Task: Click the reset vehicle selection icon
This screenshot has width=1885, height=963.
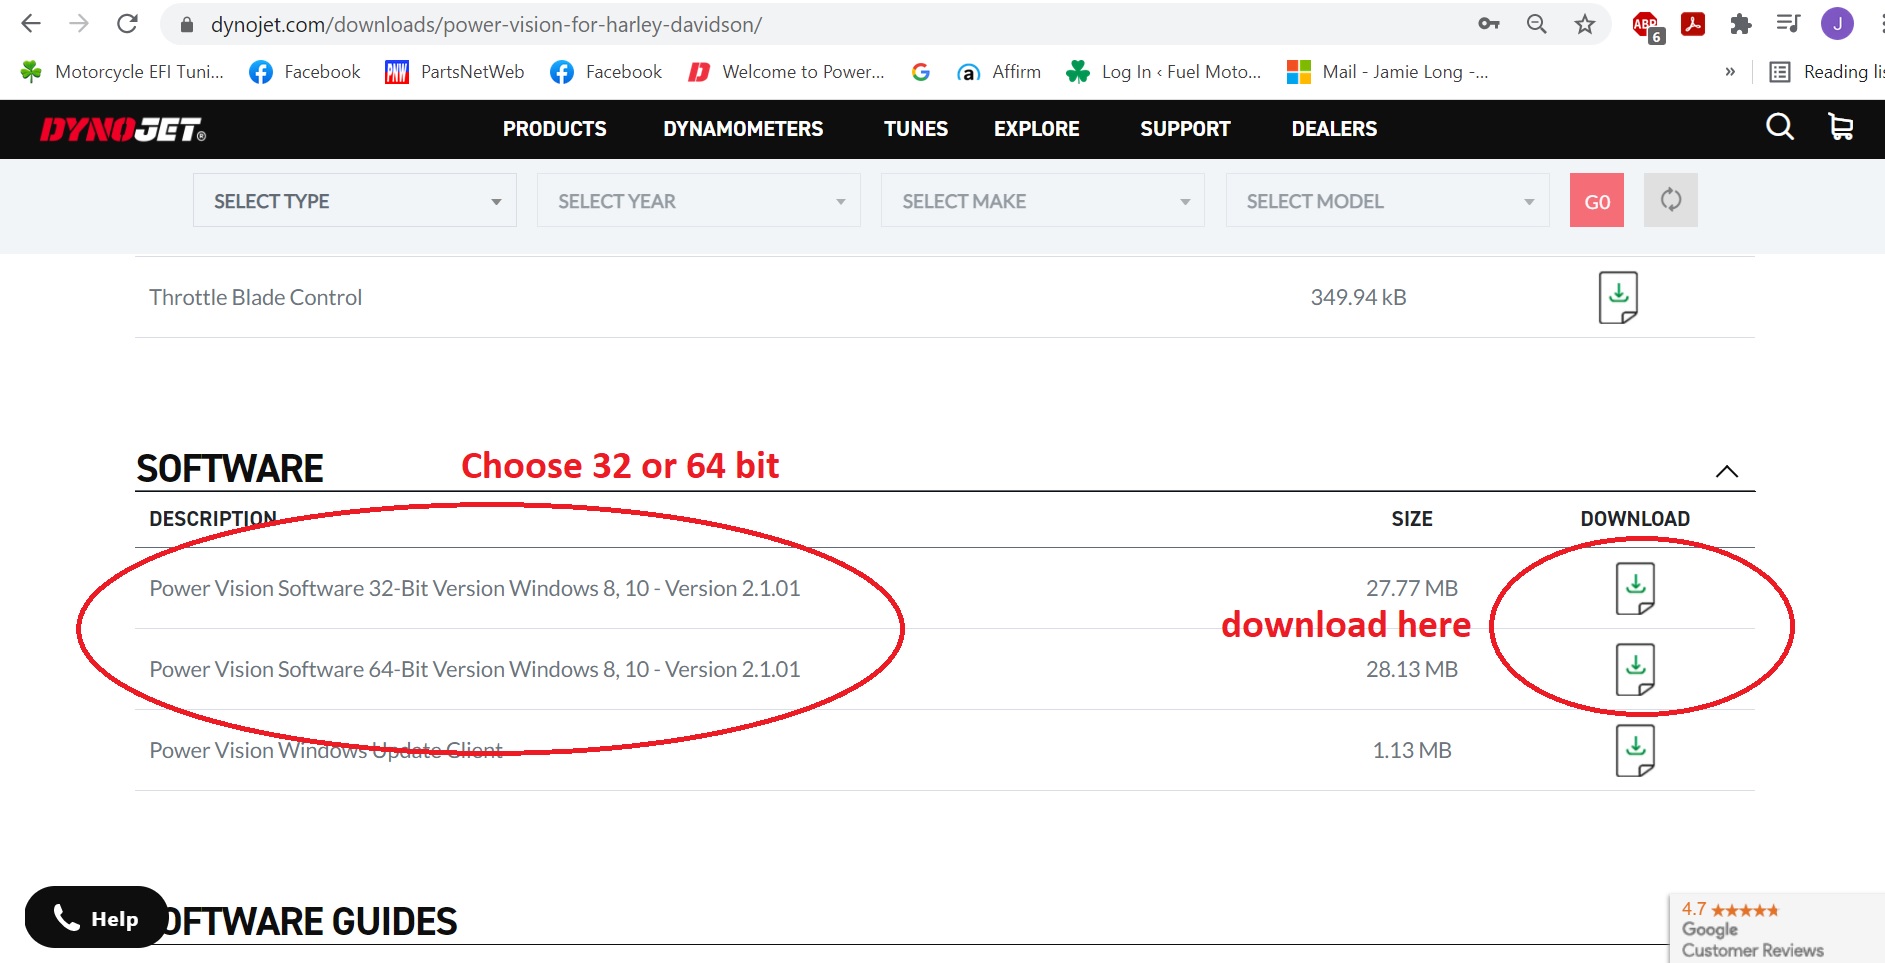Action: 1670,200
